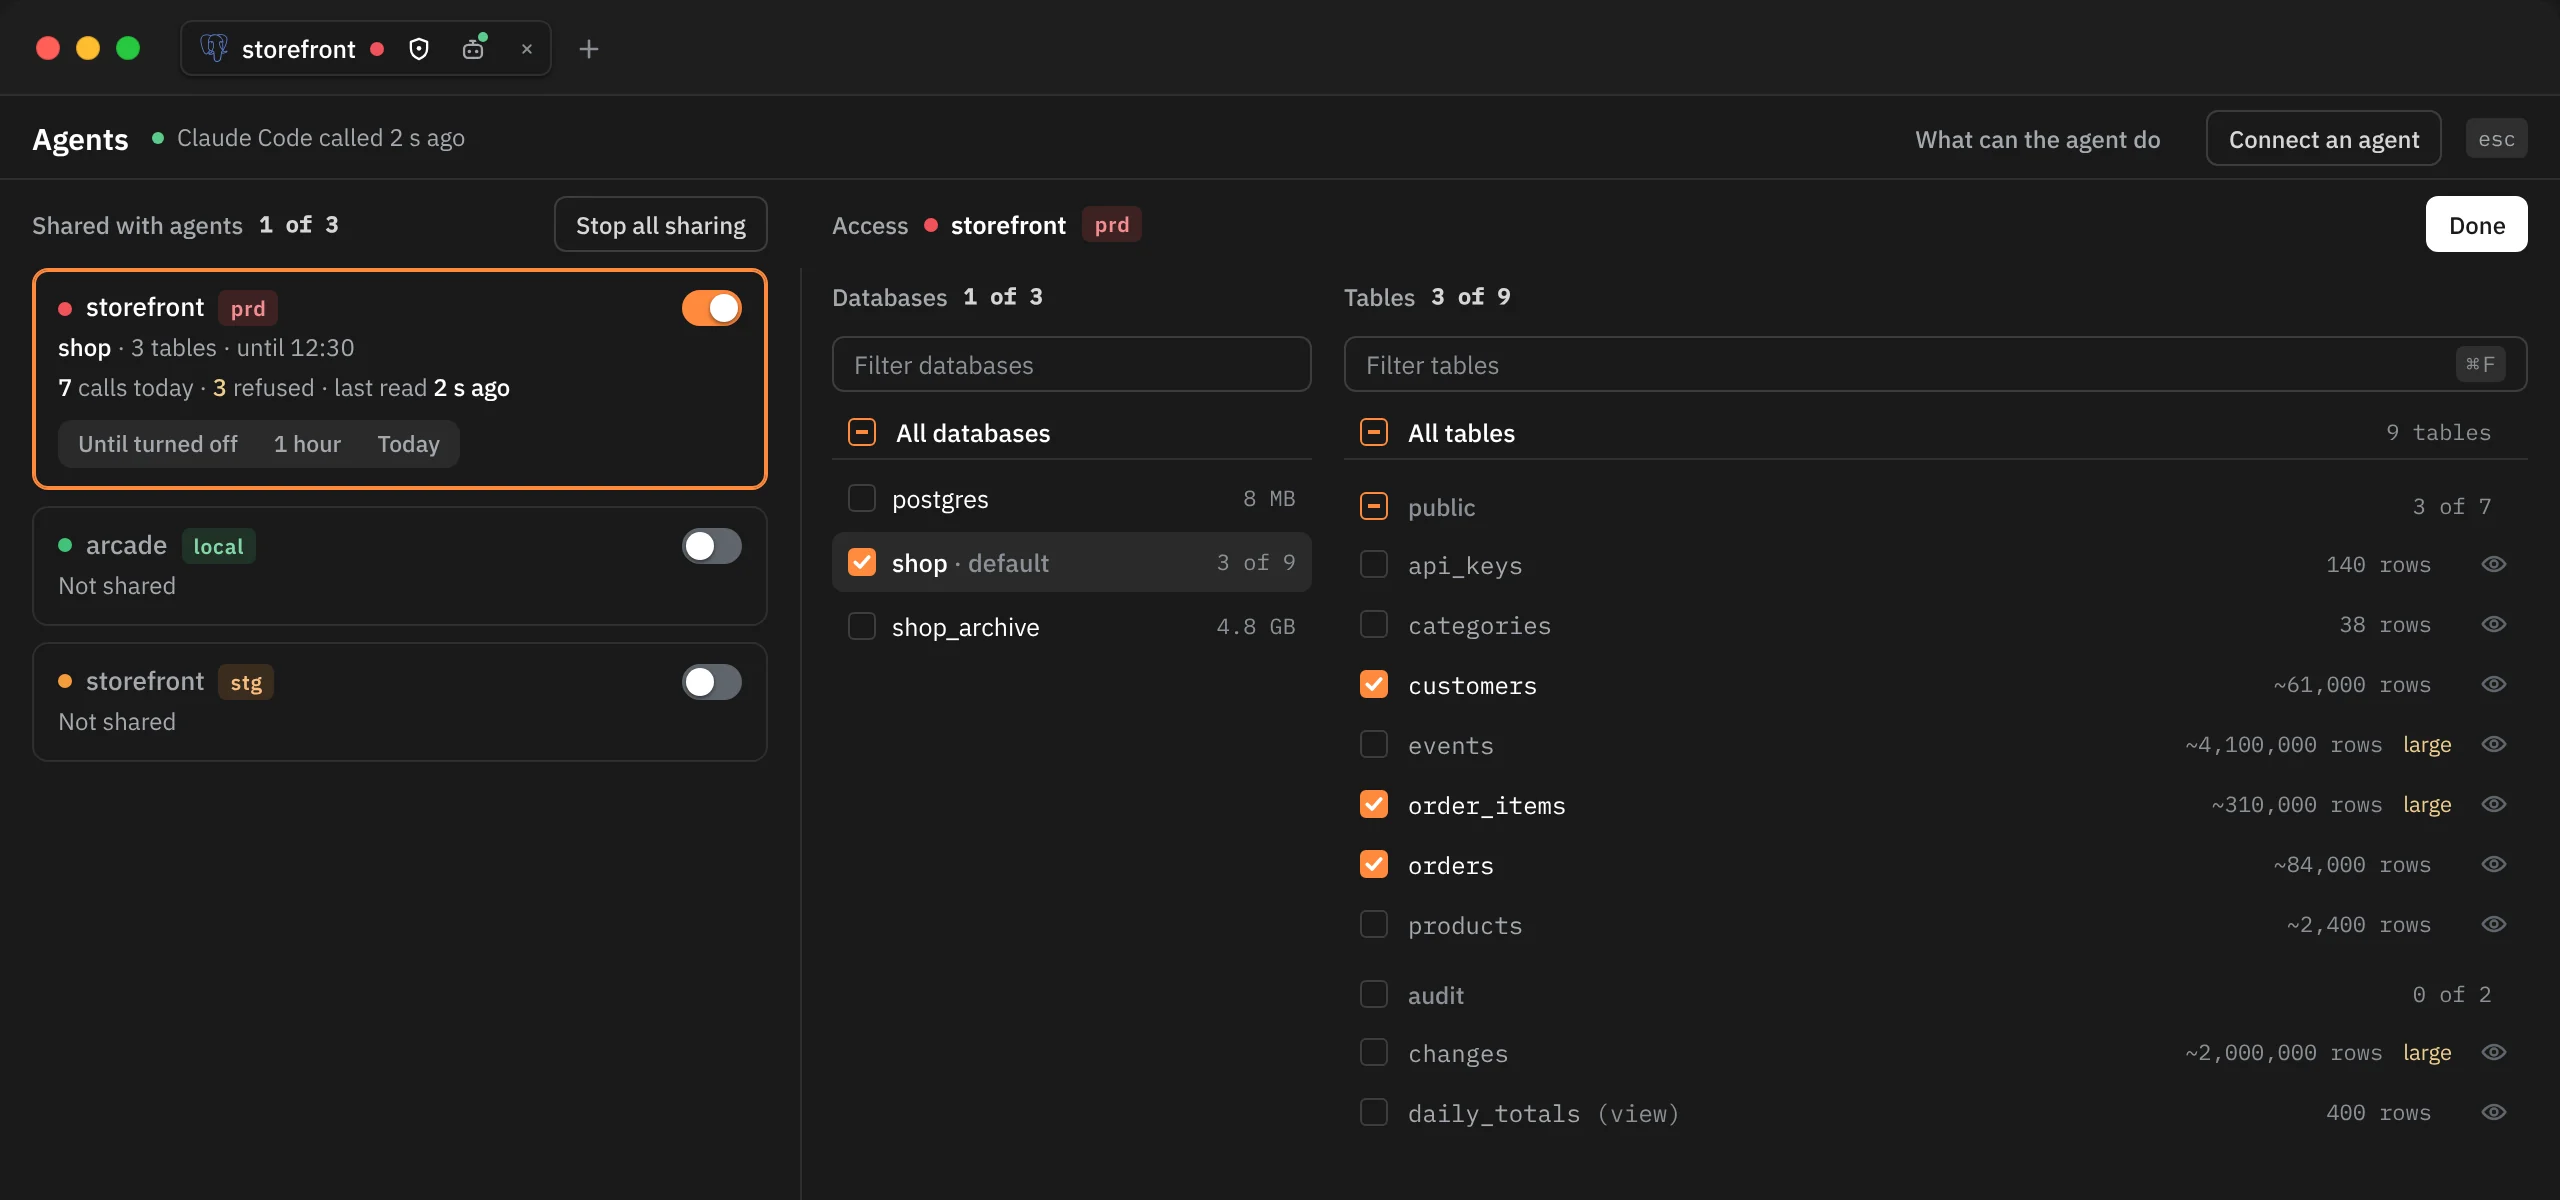Click Stop all sharing button
Image resolution: width=2560 pixels, height=1200 pixels.
pos(661,225)
